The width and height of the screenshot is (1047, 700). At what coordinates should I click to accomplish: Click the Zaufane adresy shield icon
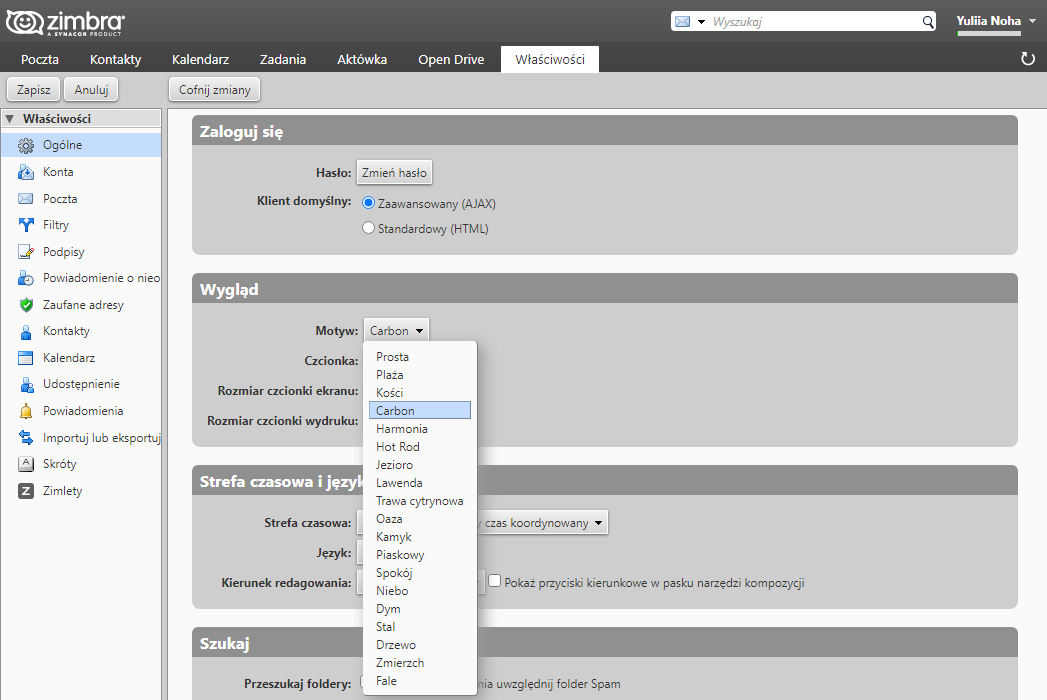point(26,305)
